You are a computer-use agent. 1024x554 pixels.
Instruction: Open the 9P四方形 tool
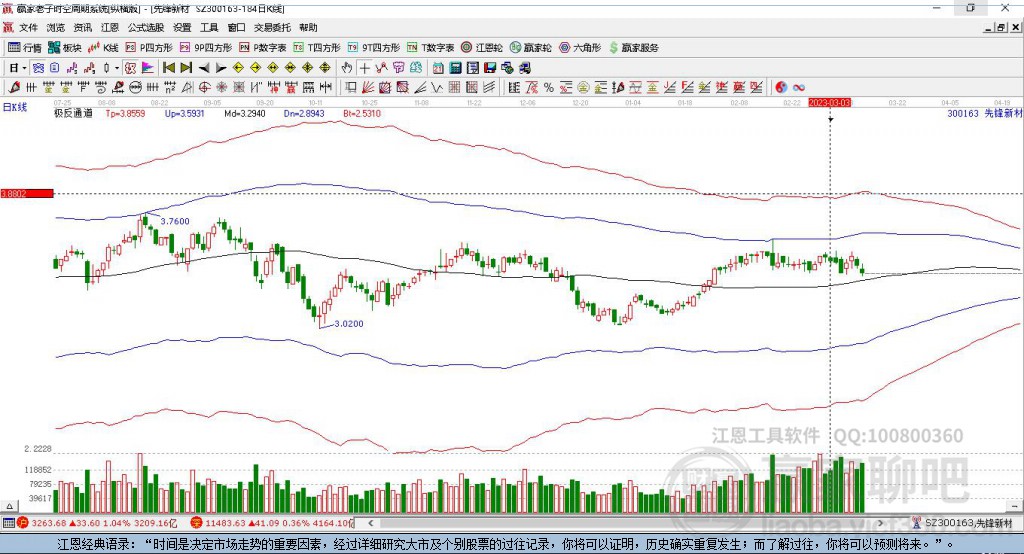[205, 48]
